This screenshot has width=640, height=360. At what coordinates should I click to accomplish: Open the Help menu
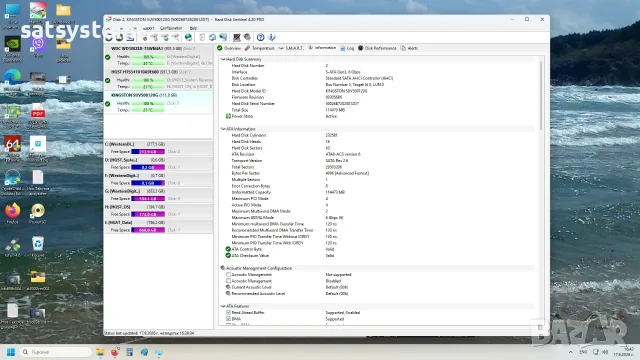193,28
